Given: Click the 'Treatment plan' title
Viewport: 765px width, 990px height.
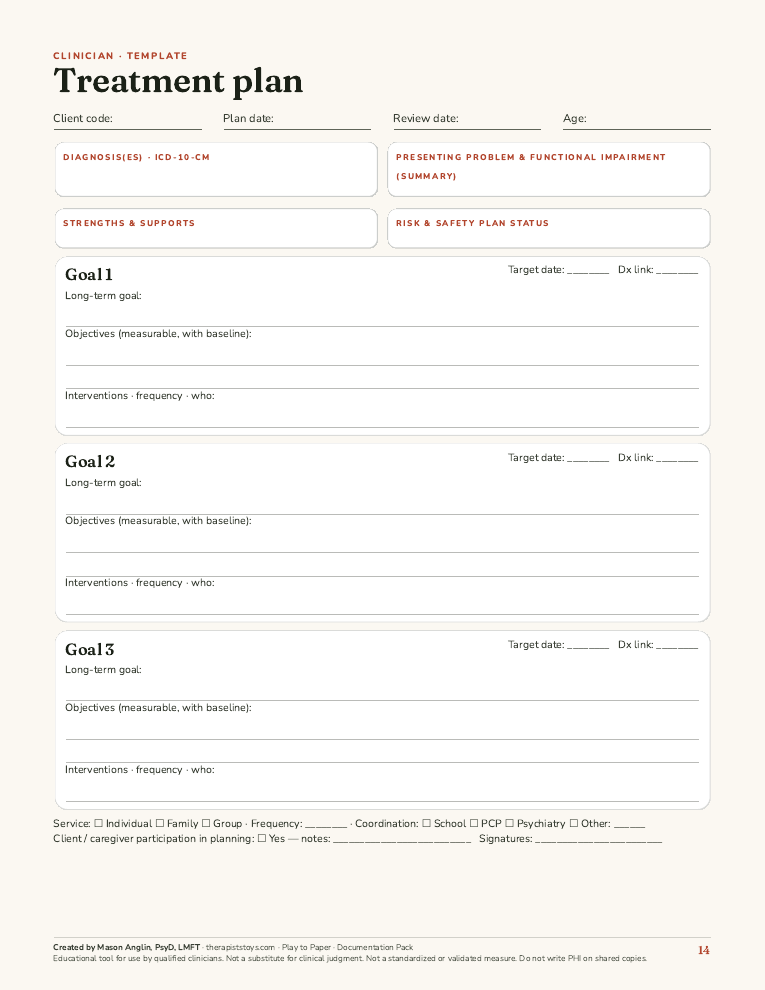Looking at the screenshot, I should [x=178, y=81].
